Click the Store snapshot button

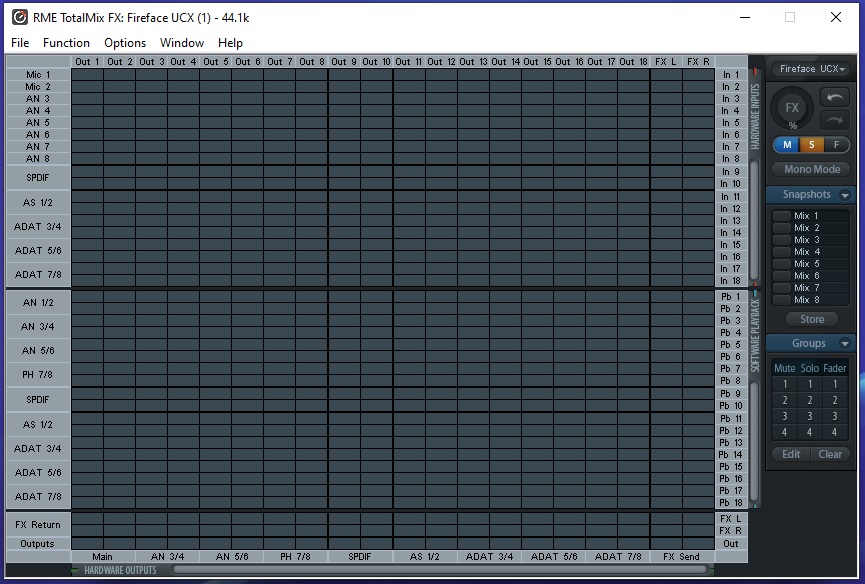point(812,319)
